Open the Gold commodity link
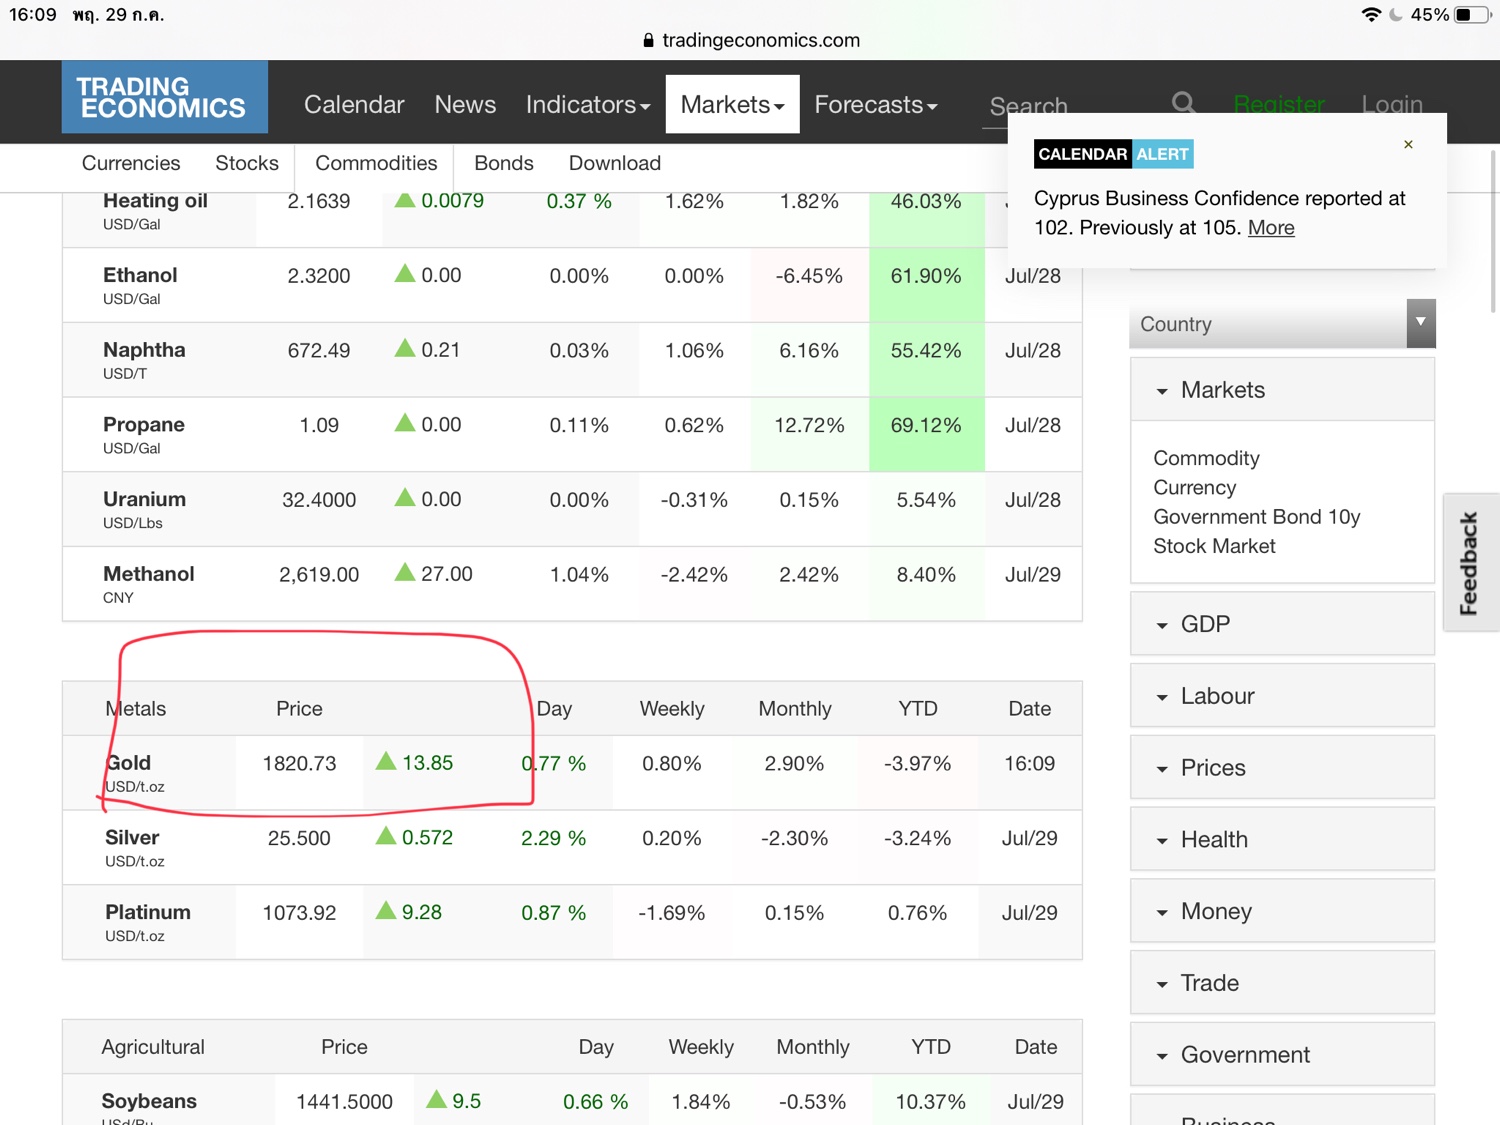Screen dimensions: 1500x1125 128,762
